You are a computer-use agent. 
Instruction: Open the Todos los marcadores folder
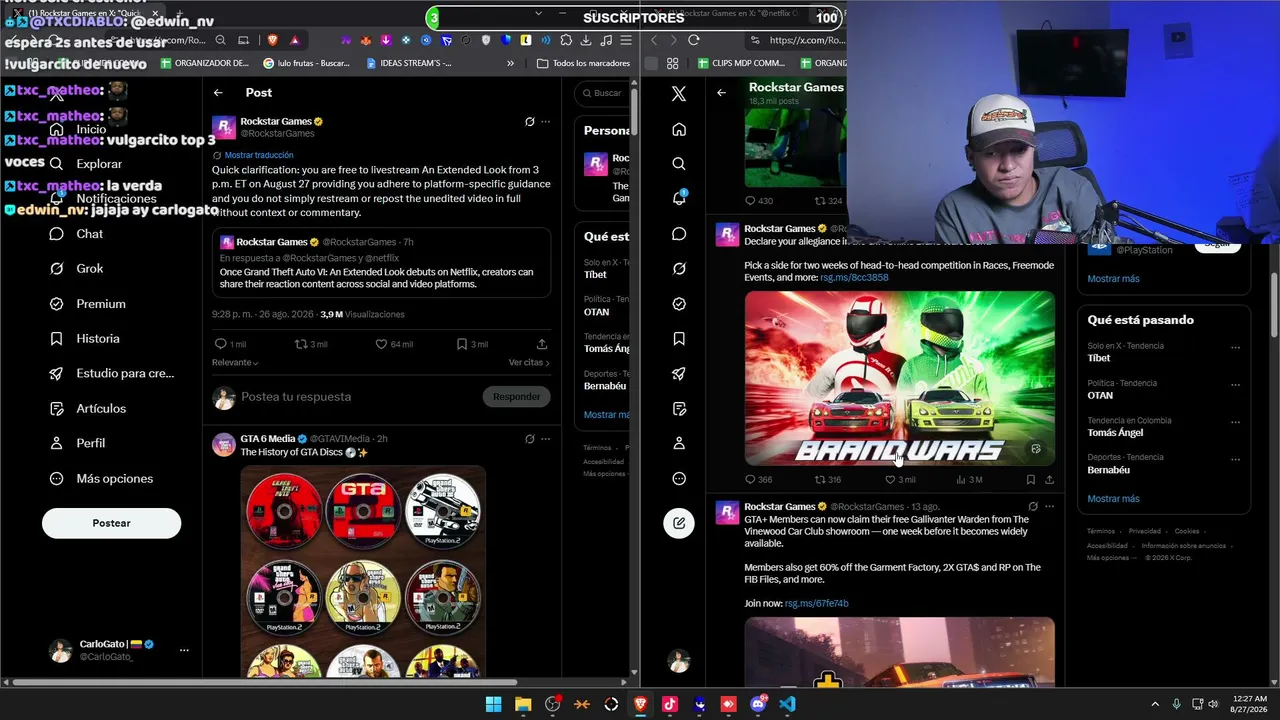pos(584,63)
